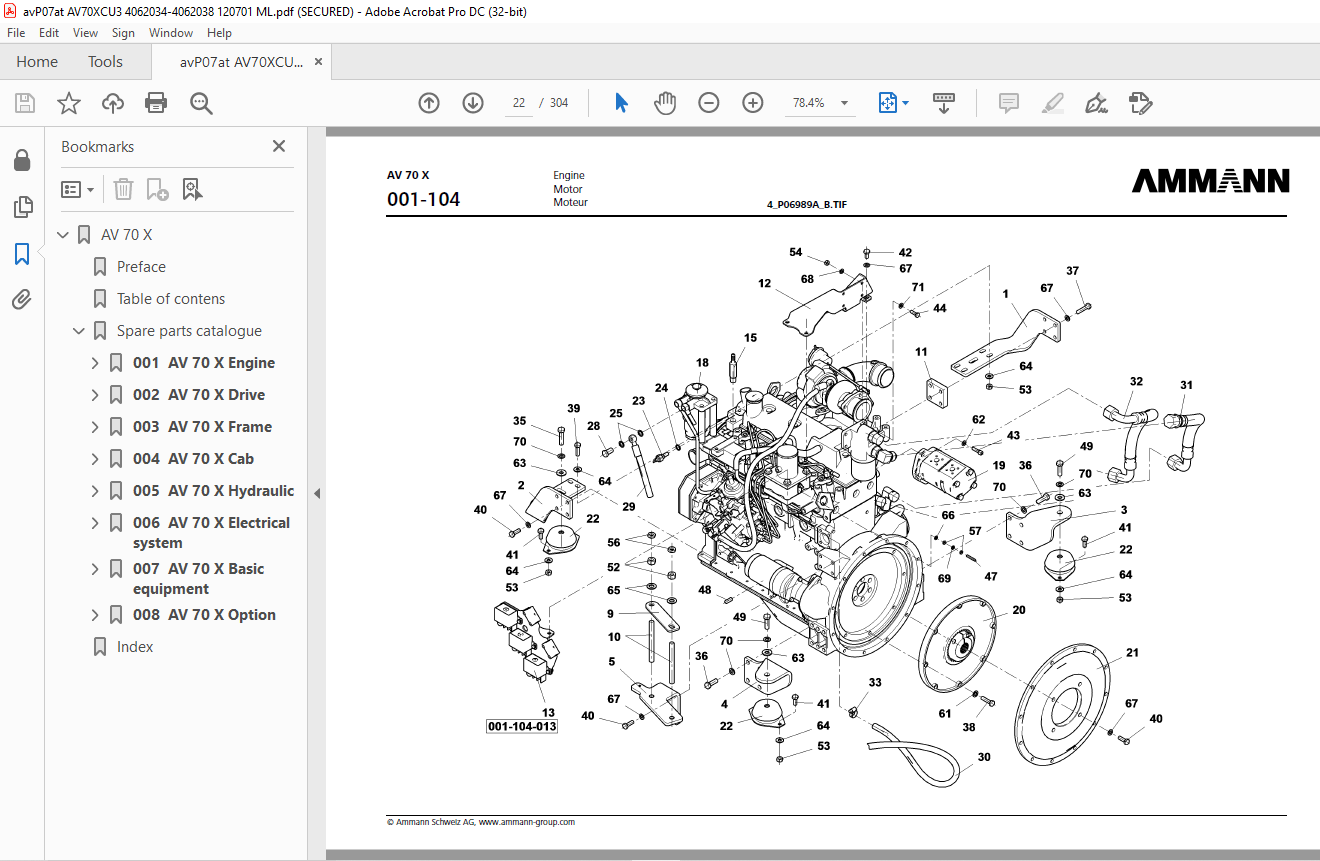The image size is (1320, 861).
Task: Open the File menu
Action: pyautogui.click(x=16, y=33)
